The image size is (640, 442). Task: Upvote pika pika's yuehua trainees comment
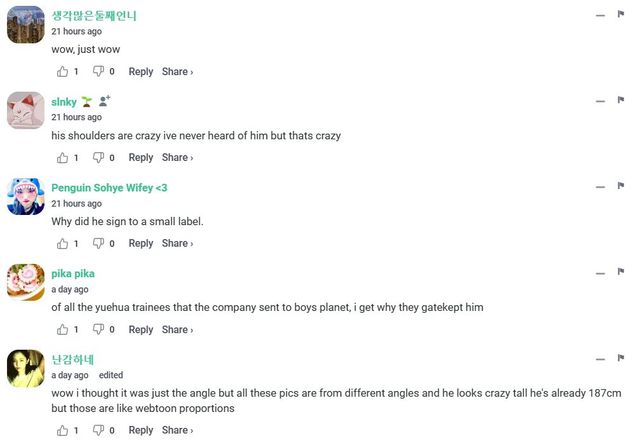coord(63,330)
